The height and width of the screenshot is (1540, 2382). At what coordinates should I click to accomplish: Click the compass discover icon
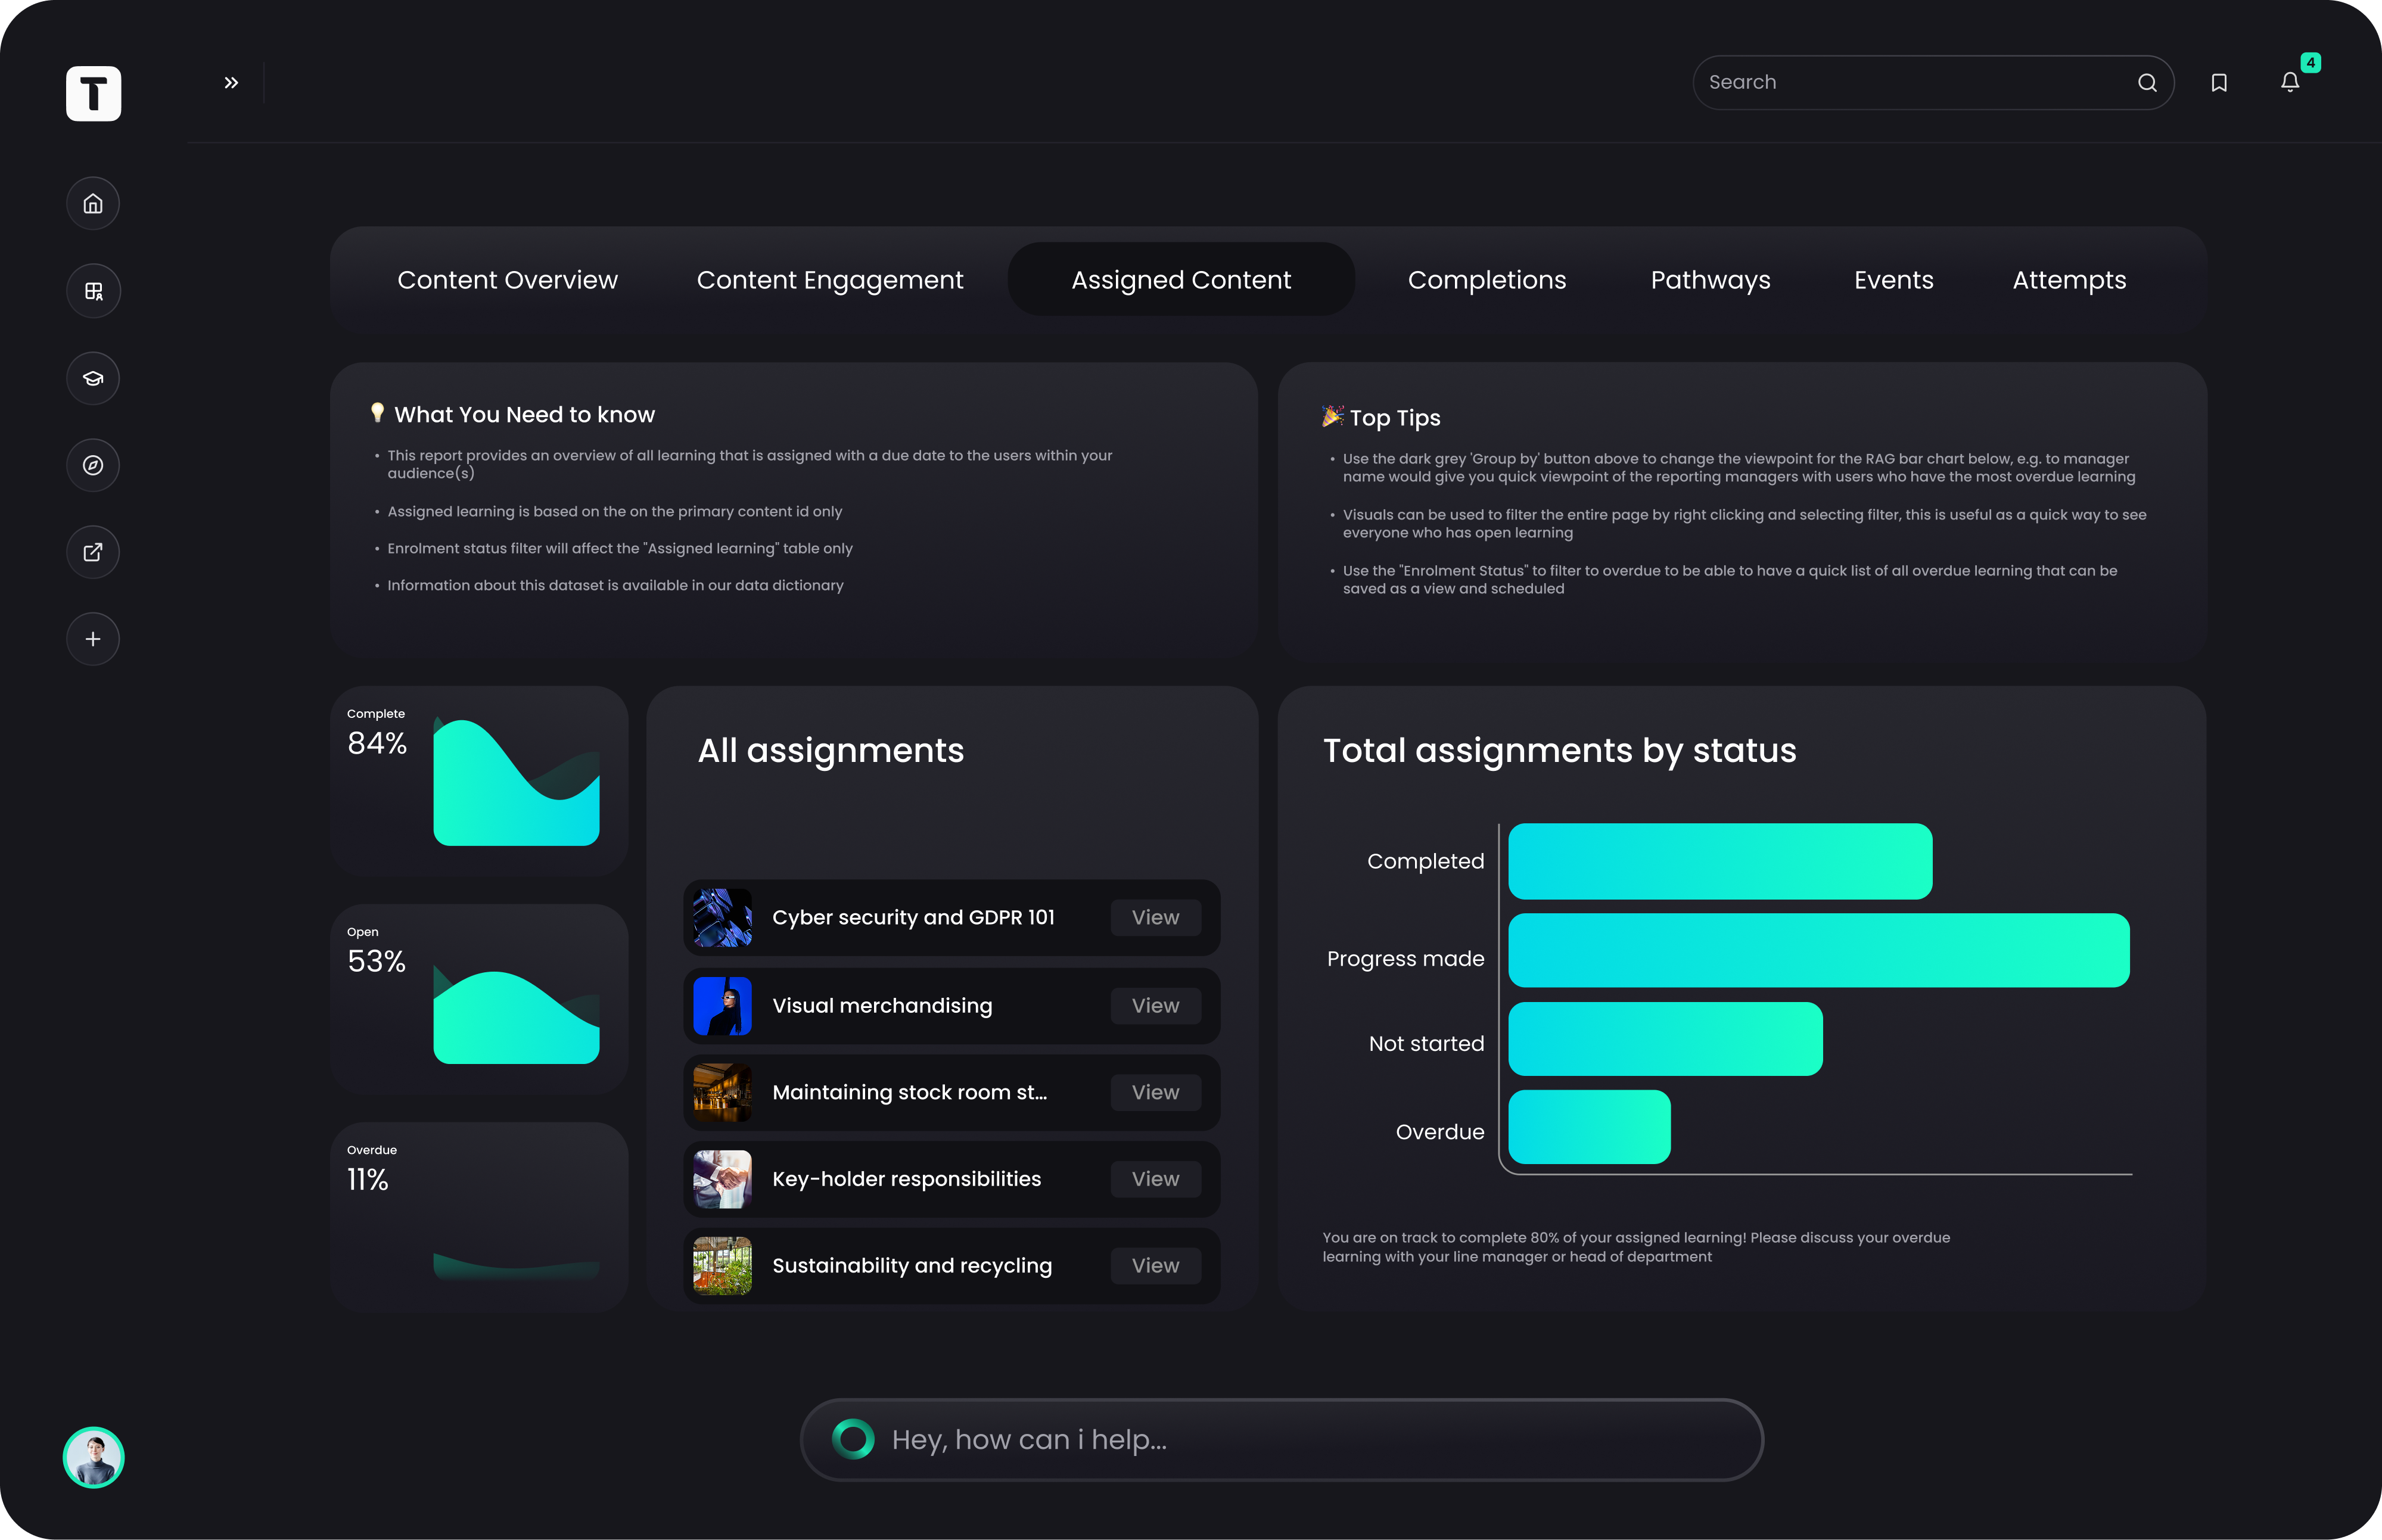pyautogui.click(x=93, y=465)
